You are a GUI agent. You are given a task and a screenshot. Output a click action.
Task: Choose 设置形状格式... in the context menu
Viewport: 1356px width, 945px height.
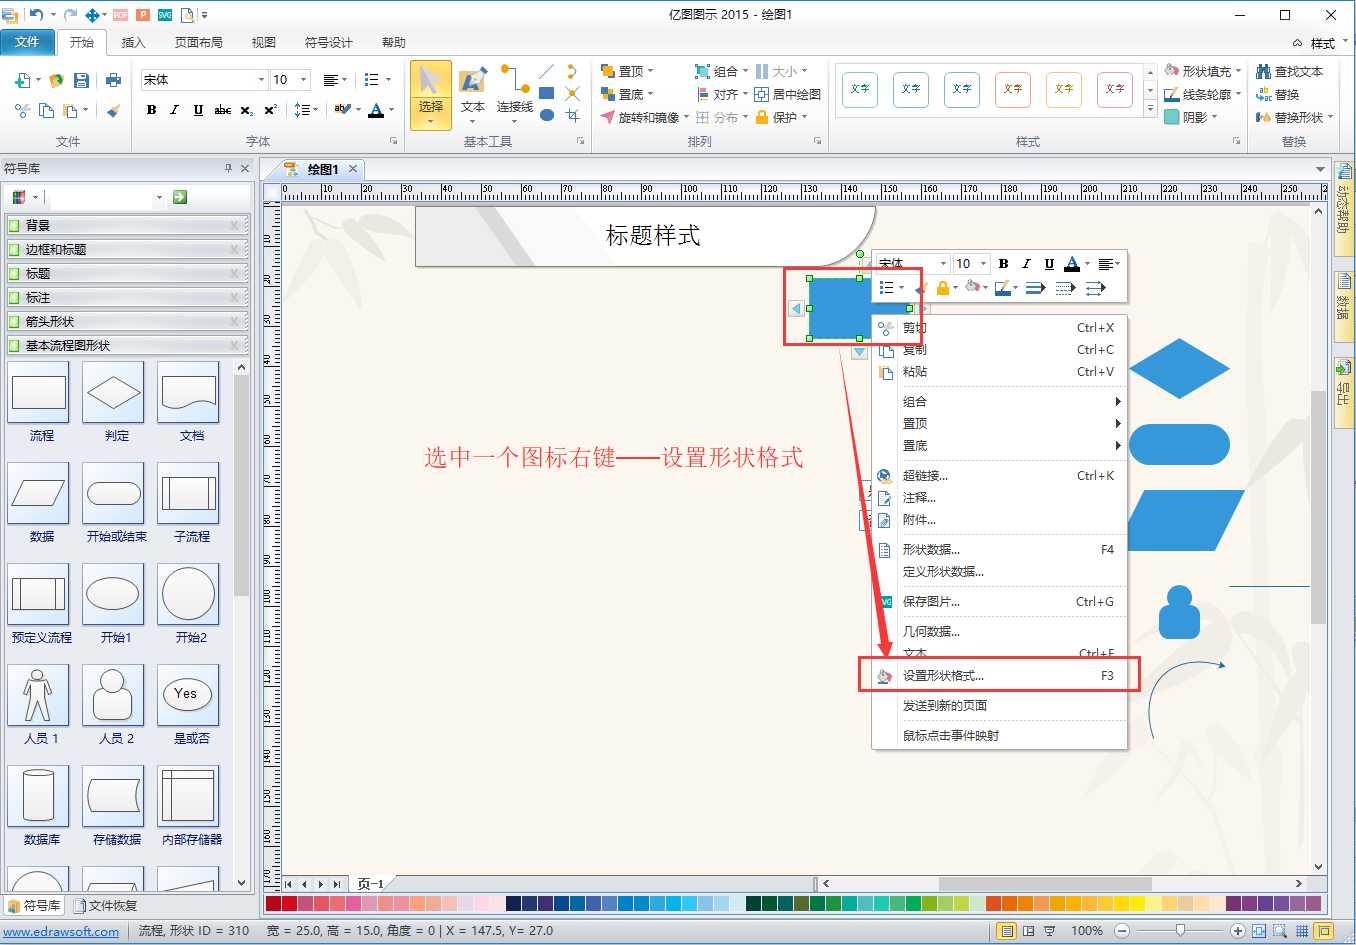pyautogui.click(x=1000, y=676)
